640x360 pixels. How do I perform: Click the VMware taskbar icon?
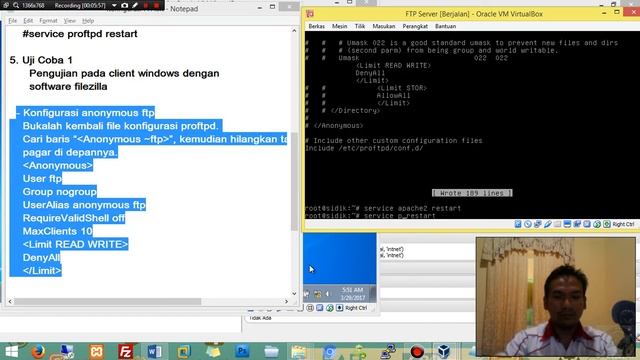(x=183, y=351)
